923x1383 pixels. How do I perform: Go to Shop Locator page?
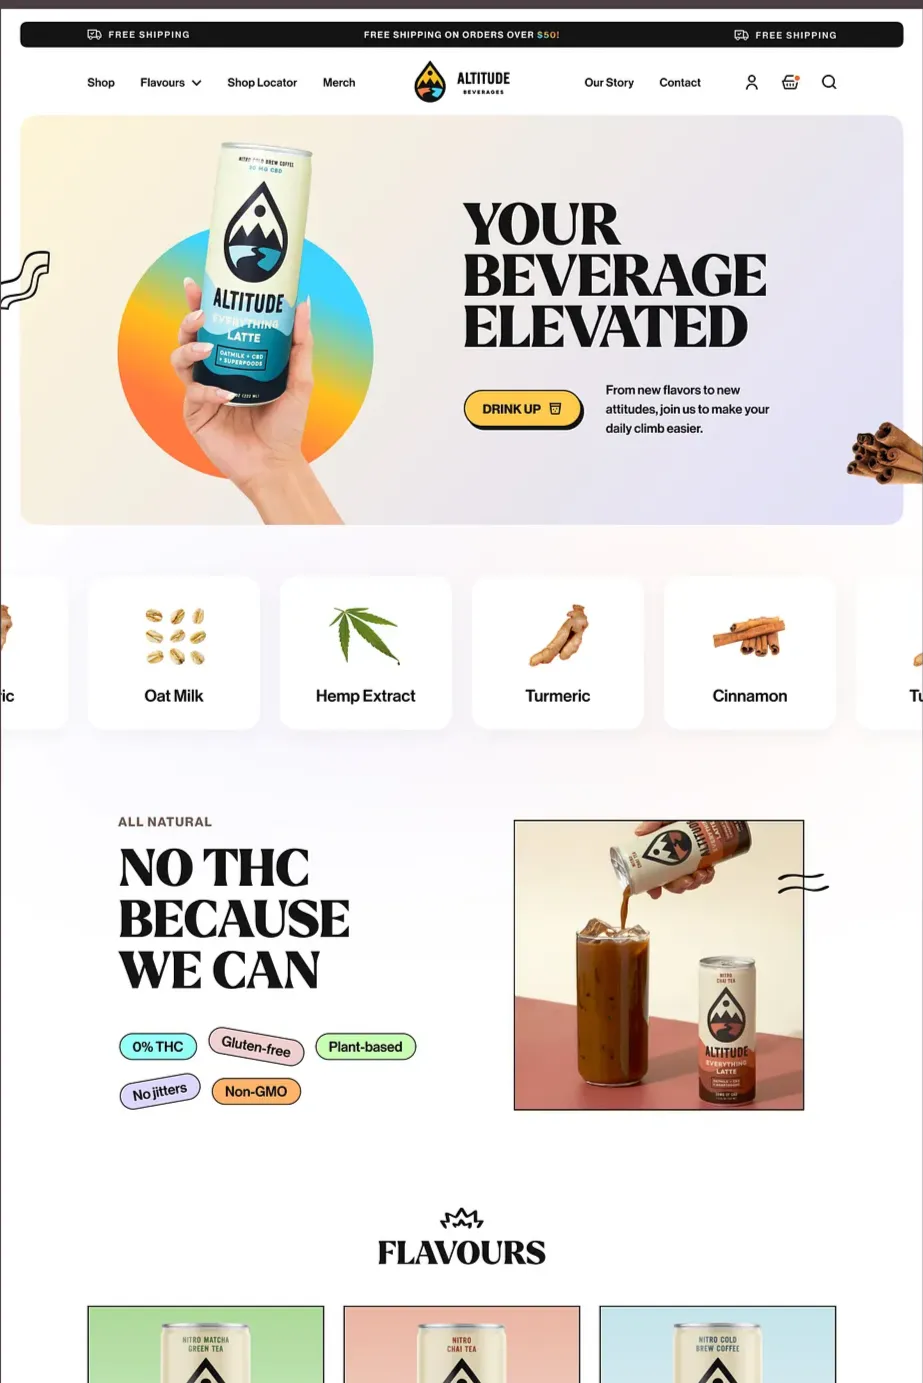click(262, 82)
